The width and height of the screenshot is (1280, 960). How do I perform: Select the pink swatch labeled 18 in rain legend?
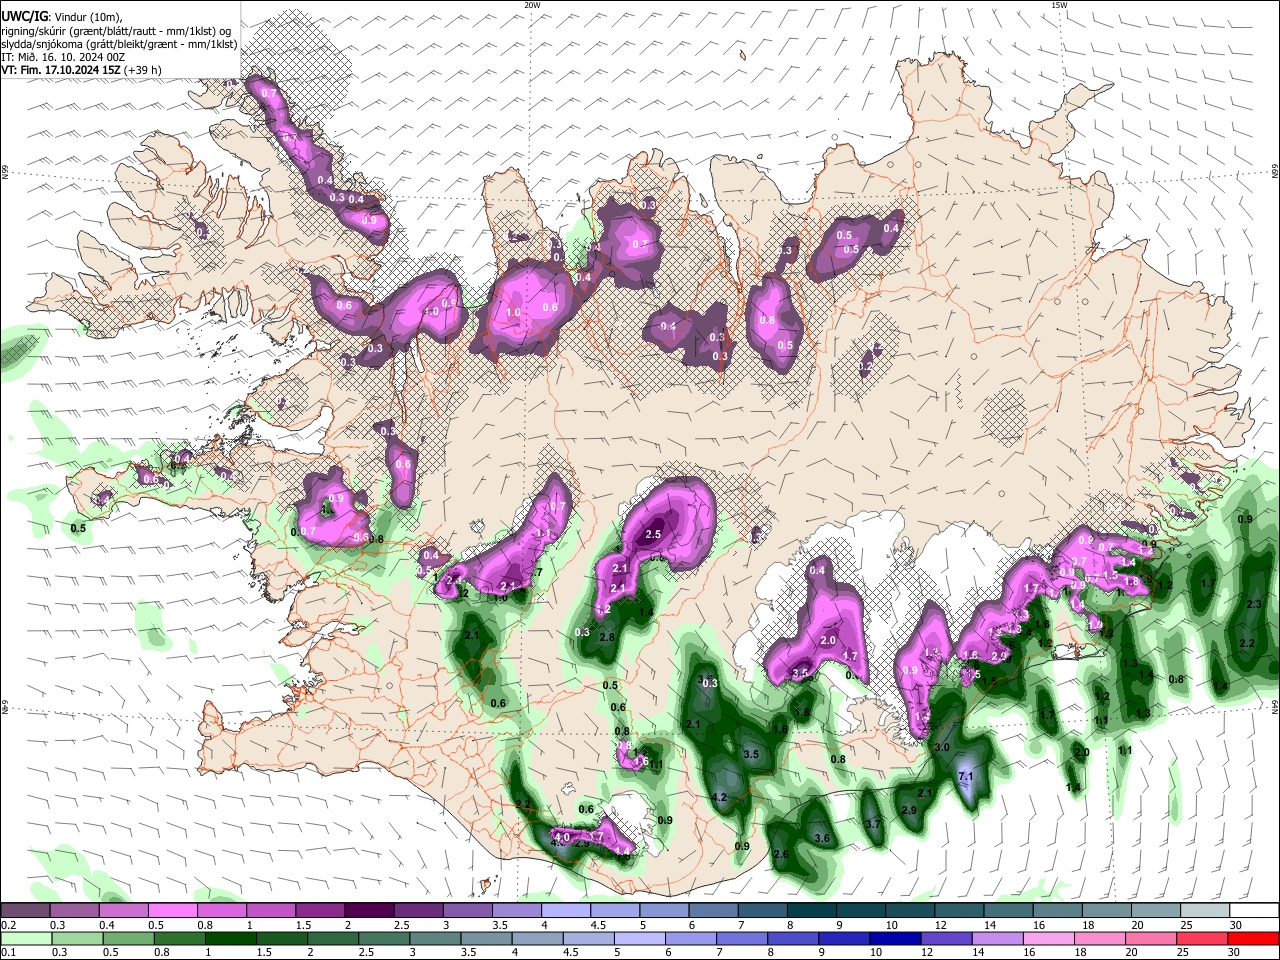click(x=1098, y=938)
